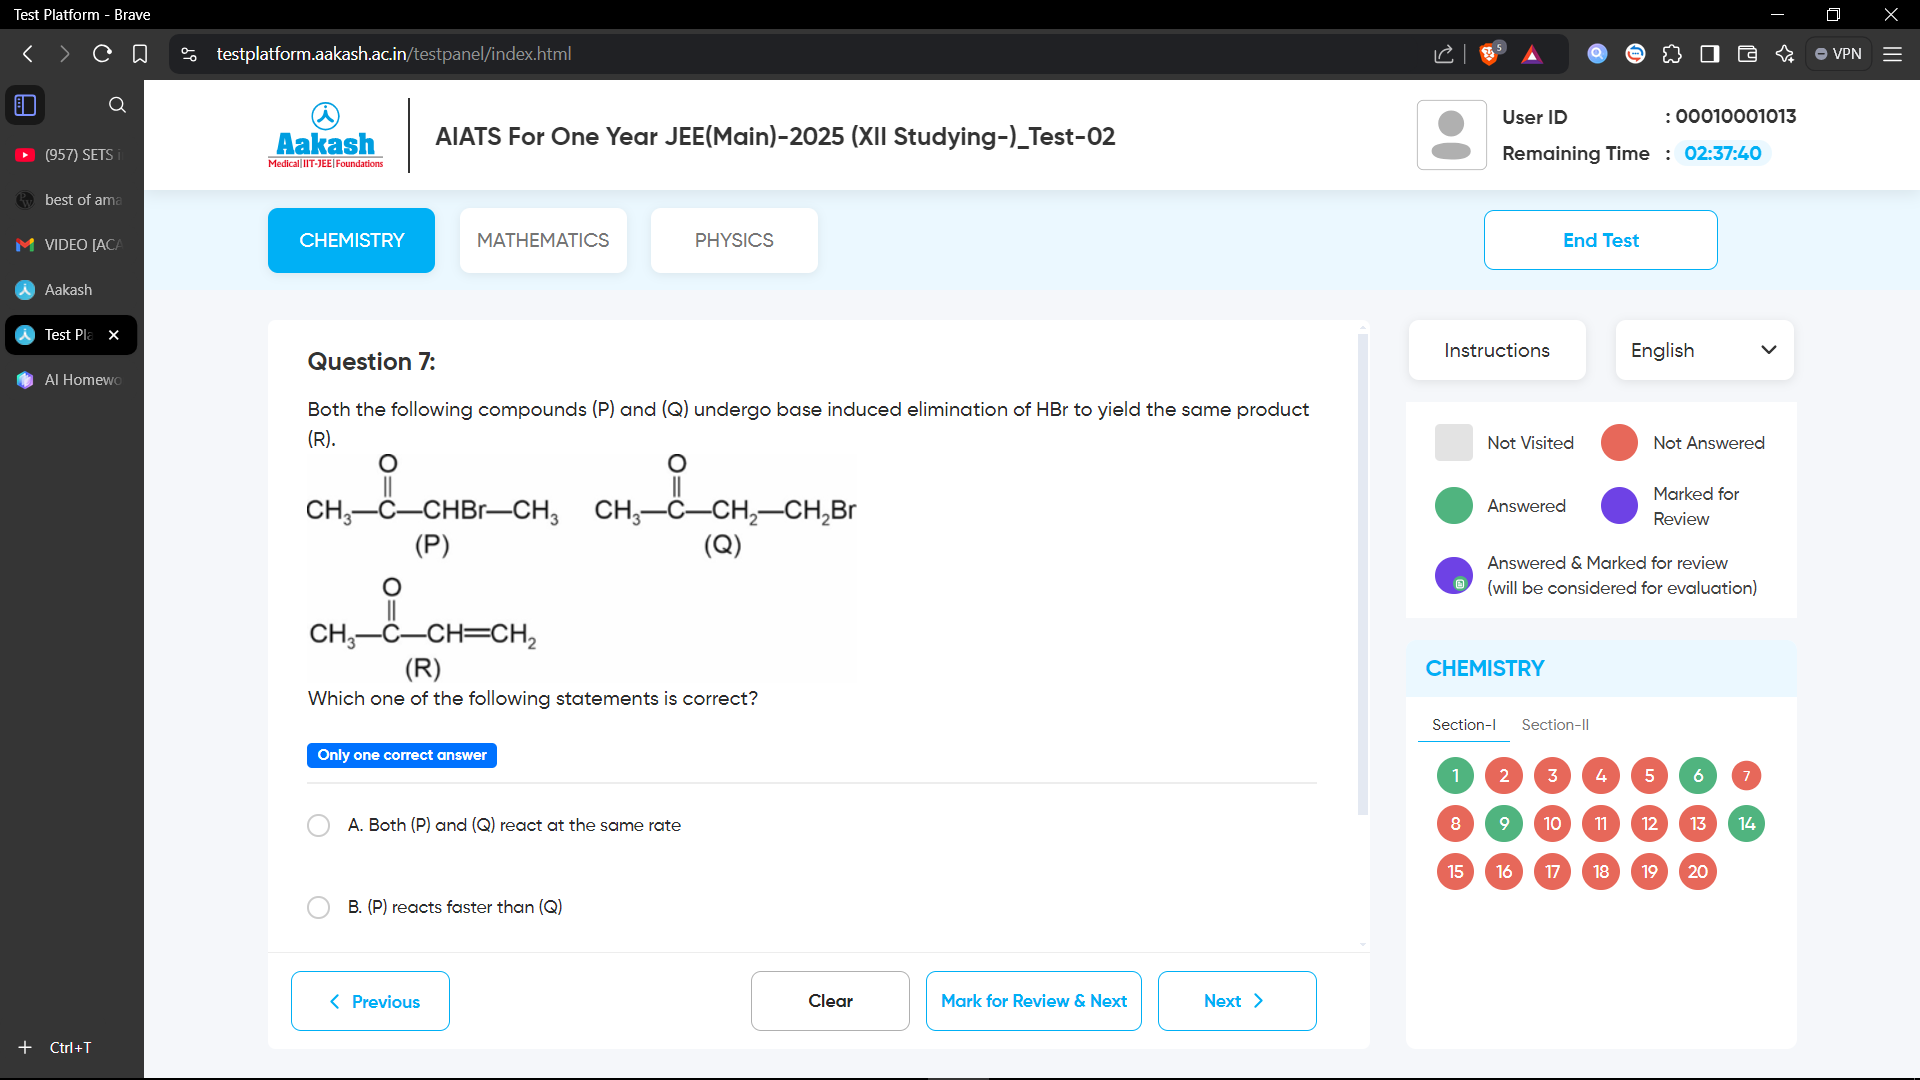Jump to question 5 in palette
The height and width of the screenshot is (1080, 1920).
[1649, 775]
